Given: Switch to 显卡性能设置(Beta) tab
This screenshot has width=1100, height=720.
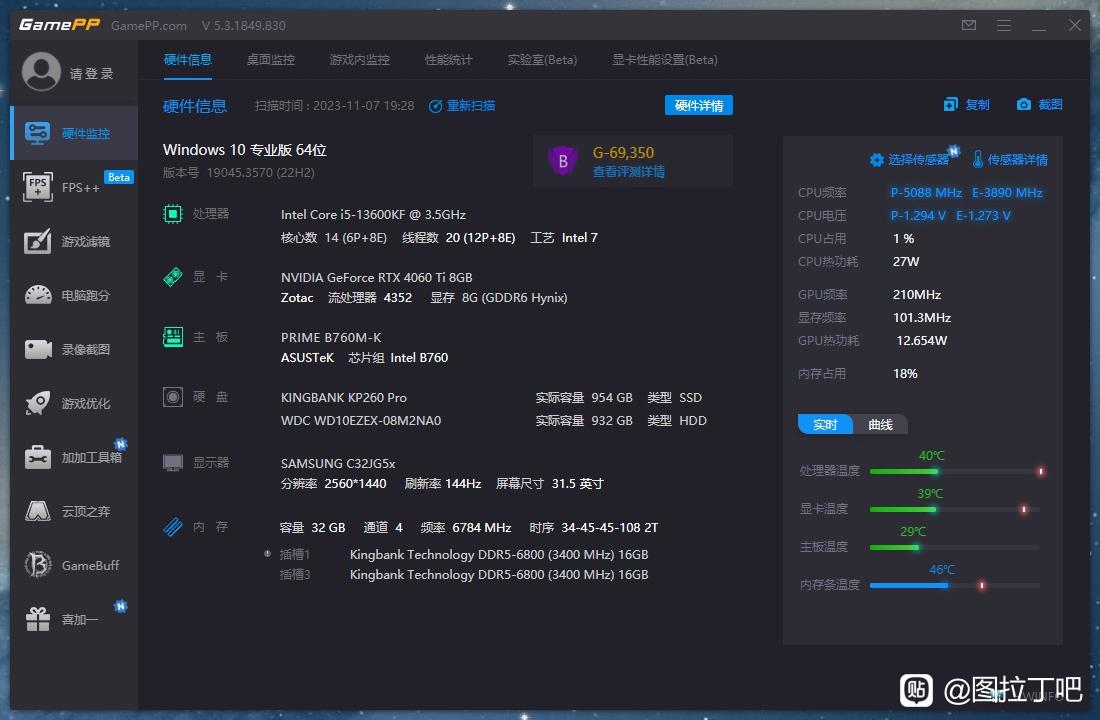Looking at the screenshot, I should point(664,60).
